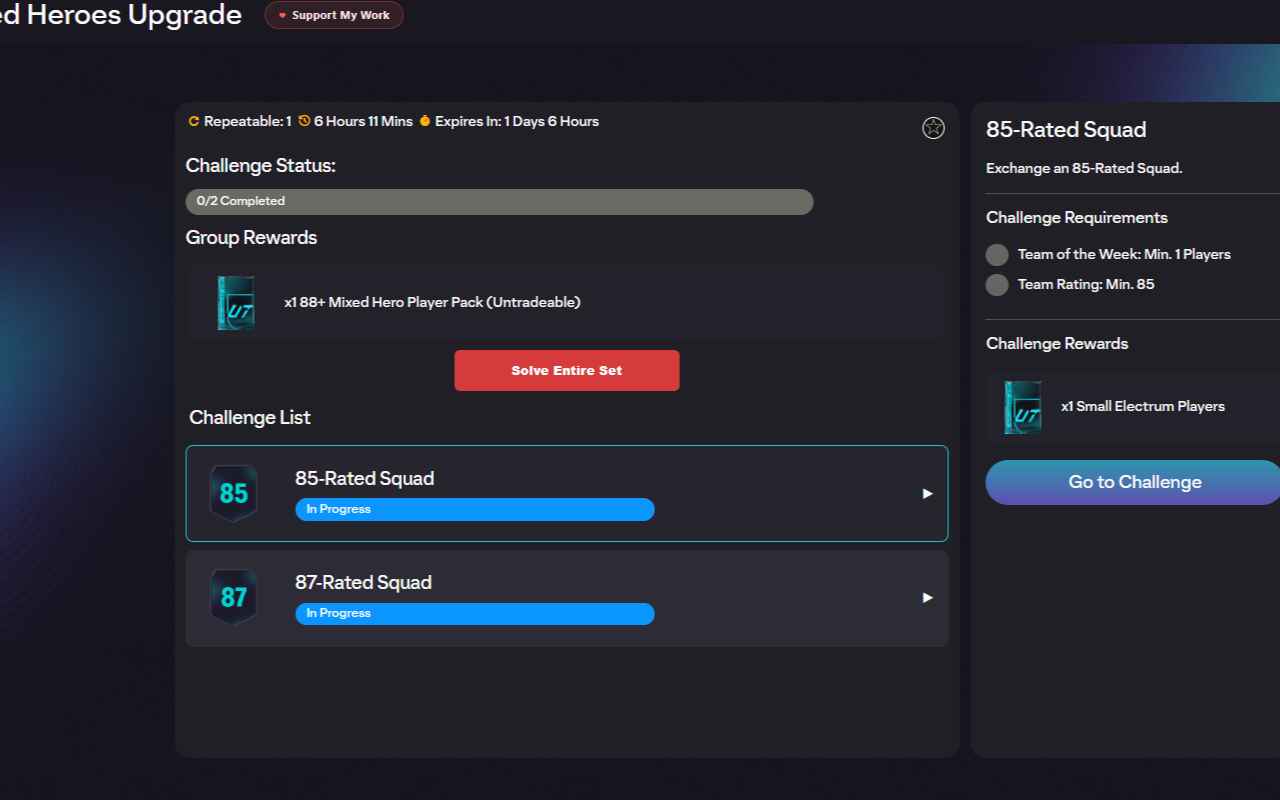This screenshot has height=800, width=1280.
Task: Click the 85-Rated Squad In Progress bar
Action: pyautogui.click(x=475, y=509)
